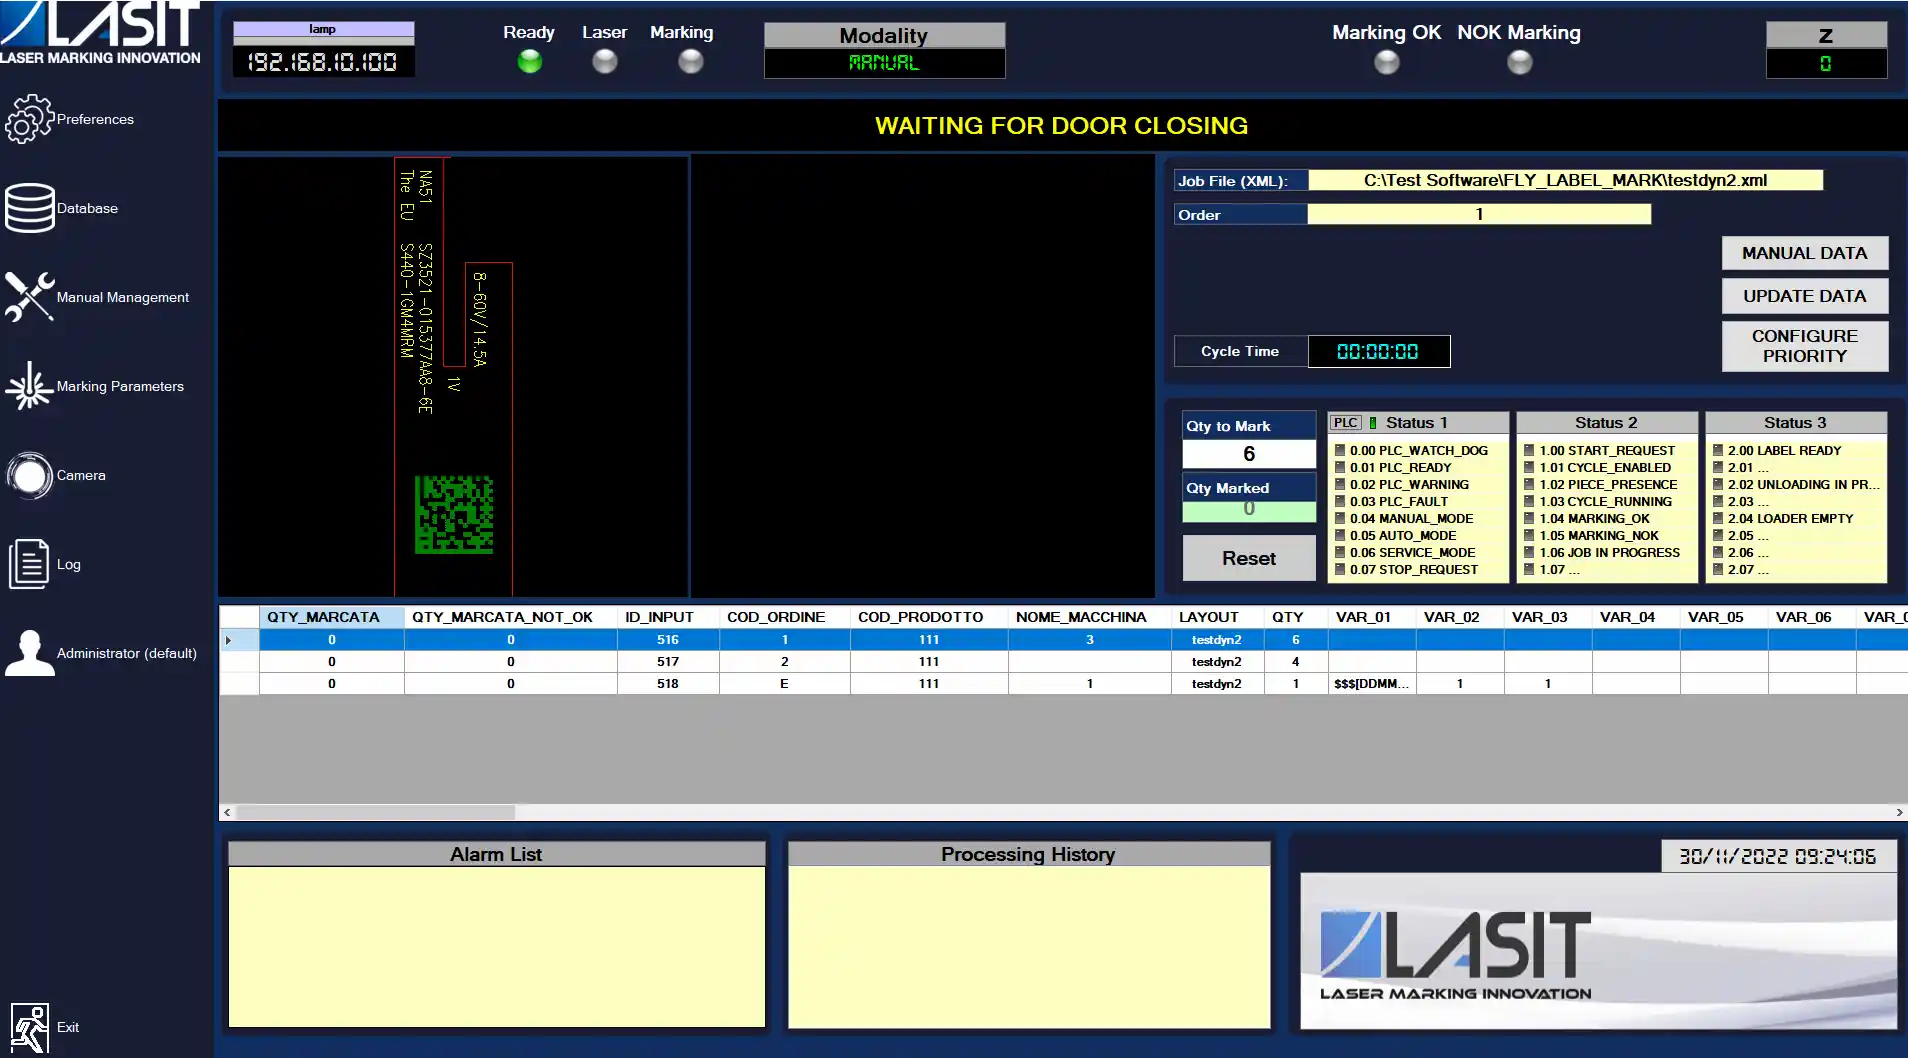
Task: Click the row selector arrow of first row
Action: coord(229,640)
